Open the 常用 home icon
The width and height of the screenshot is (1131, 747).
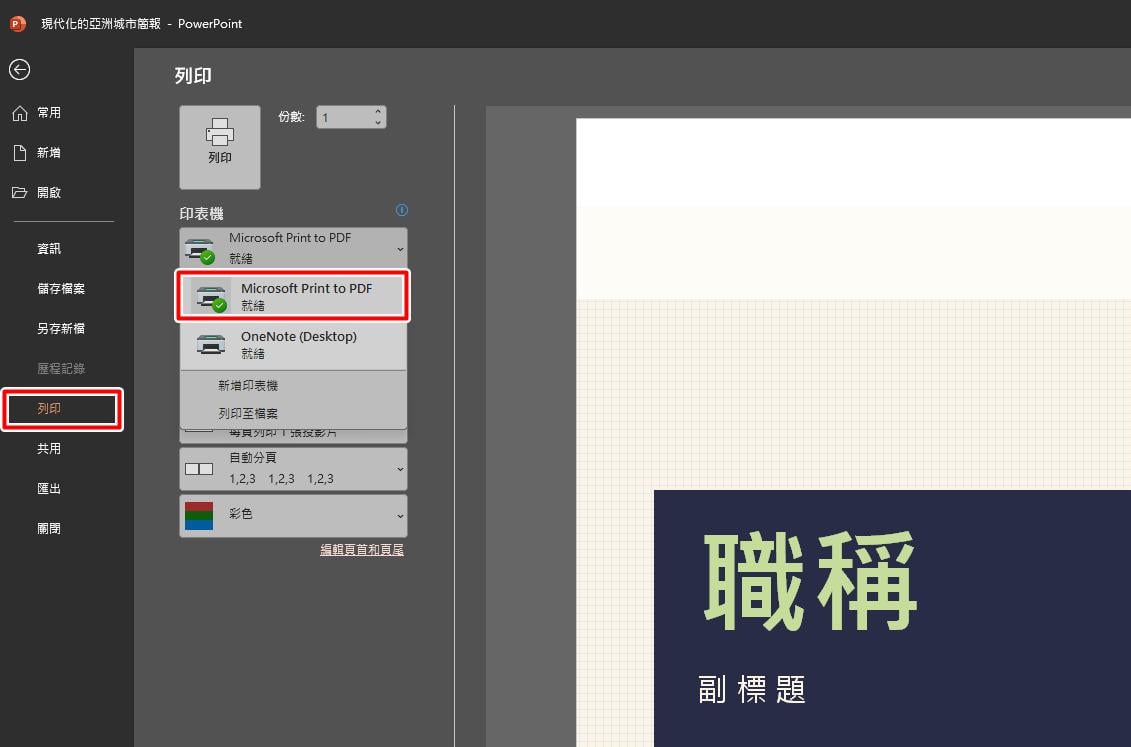click(x=20, y=112)
